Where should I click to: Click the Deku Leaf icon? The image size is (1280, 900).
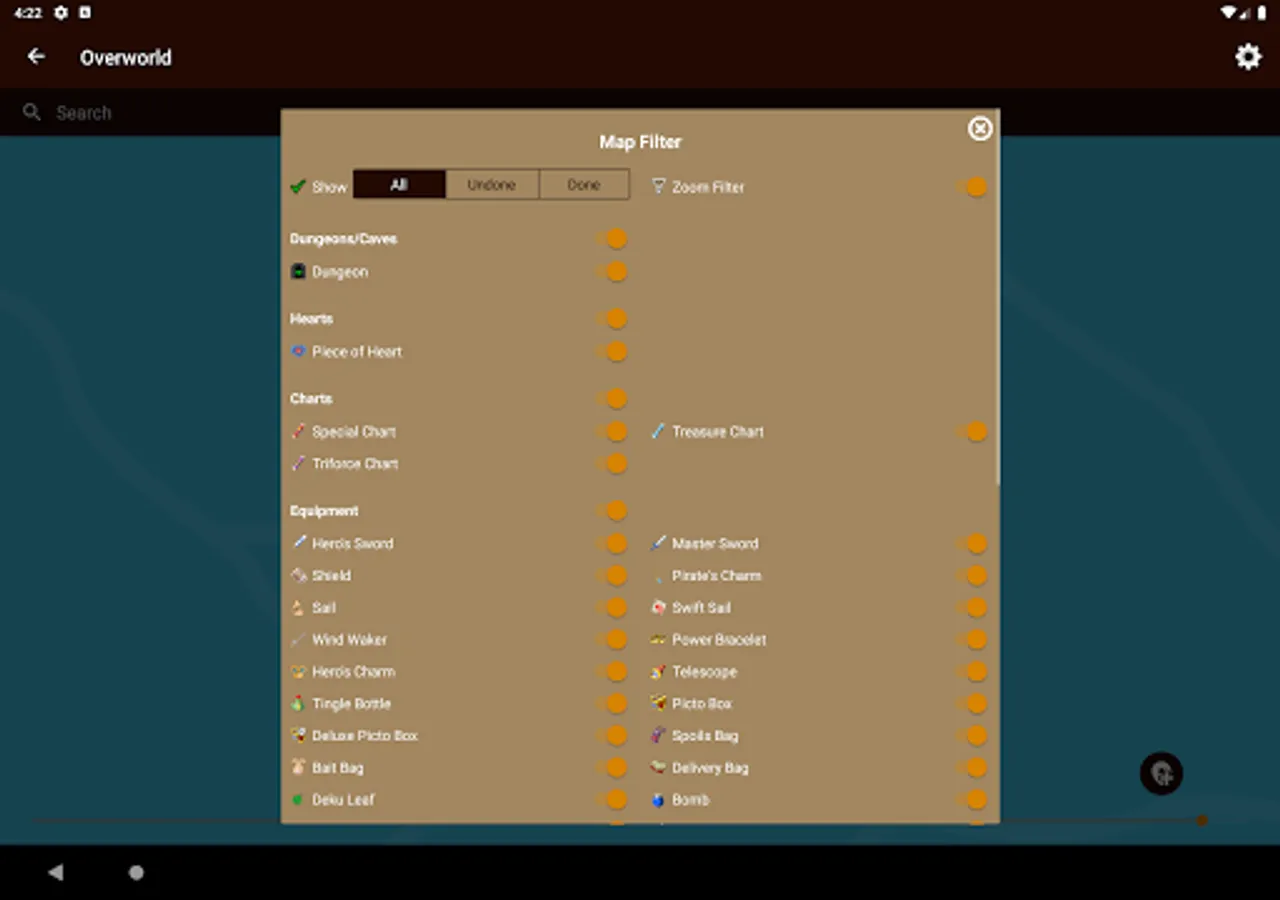pyautogui.click(x=298, y=799)
